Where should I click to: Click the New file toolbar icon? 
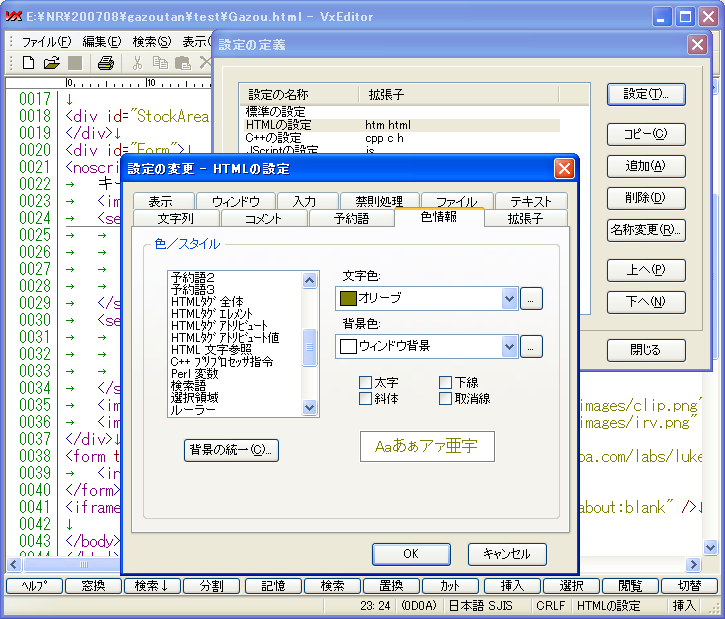pyautogui.click(x=28, y=62)
